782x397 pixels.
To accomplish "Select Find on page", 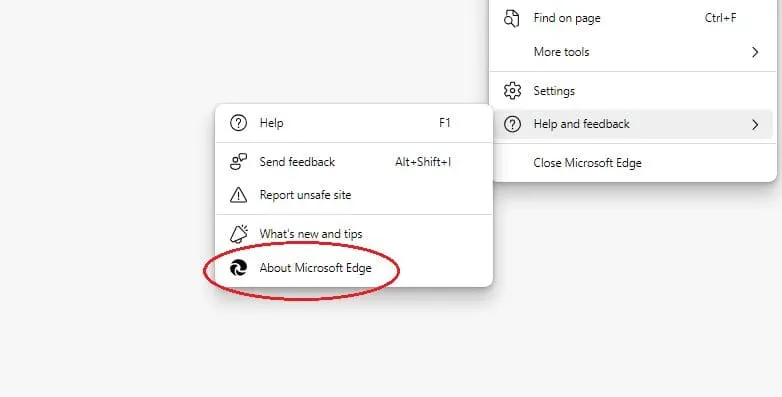I will [x=633, y=18].
